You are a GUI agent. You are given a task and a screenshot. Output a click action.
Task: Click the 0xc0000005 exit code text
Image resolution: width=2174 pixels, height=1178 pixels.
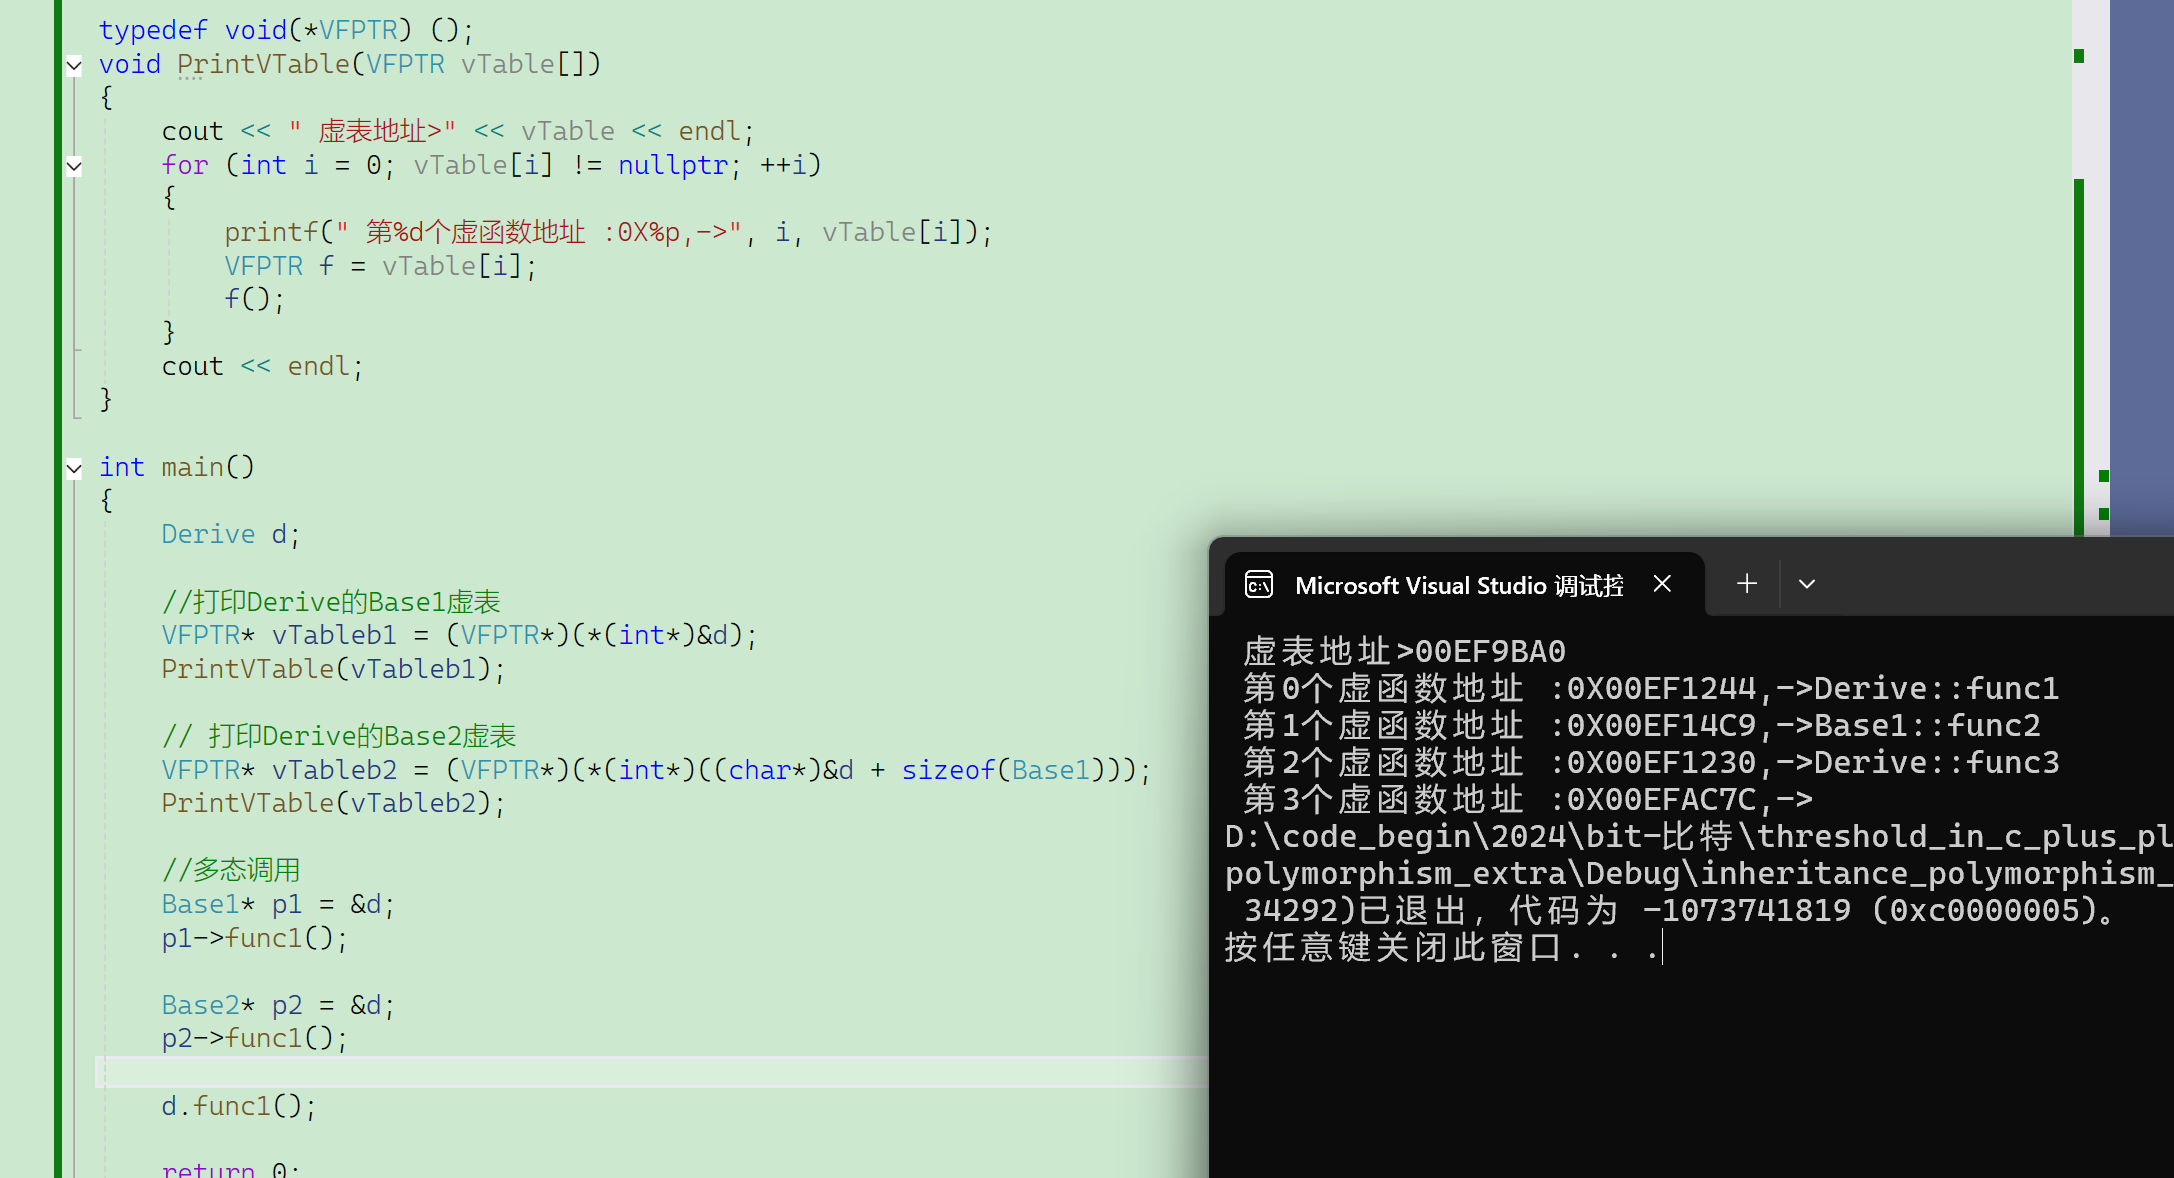tap(1984, 910)
